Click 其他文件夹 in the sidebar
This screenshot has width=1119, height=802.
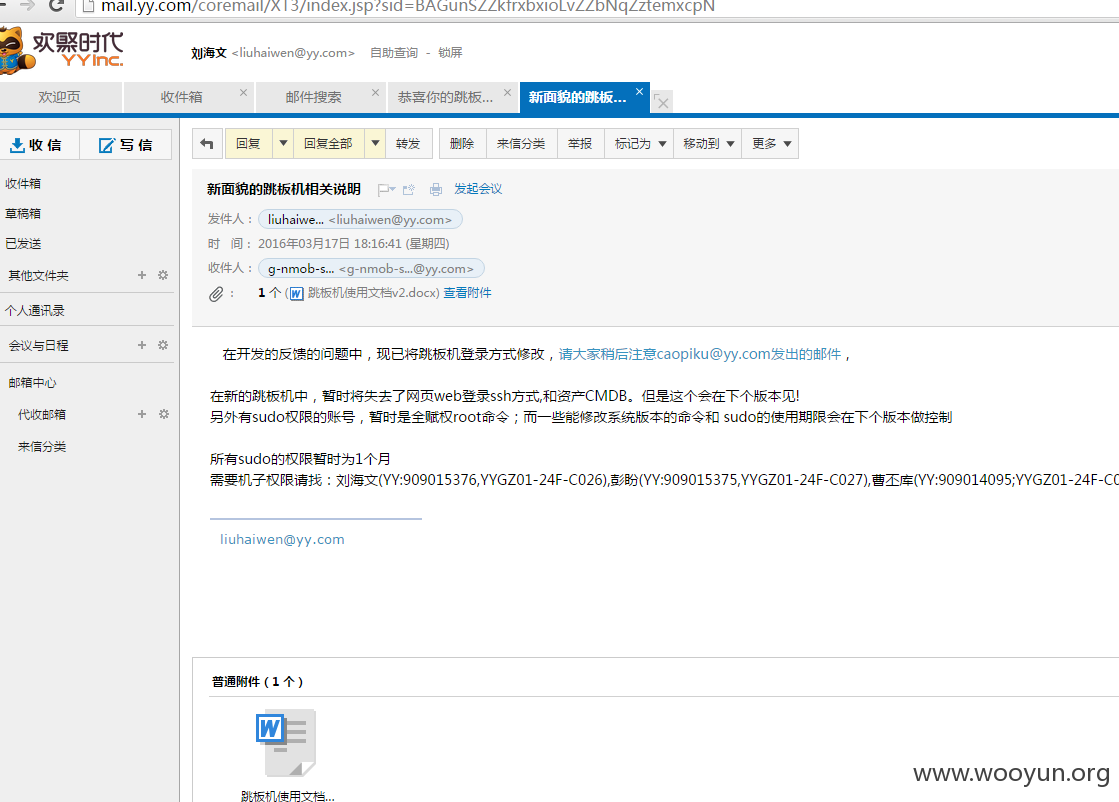(x=39, y=275)
